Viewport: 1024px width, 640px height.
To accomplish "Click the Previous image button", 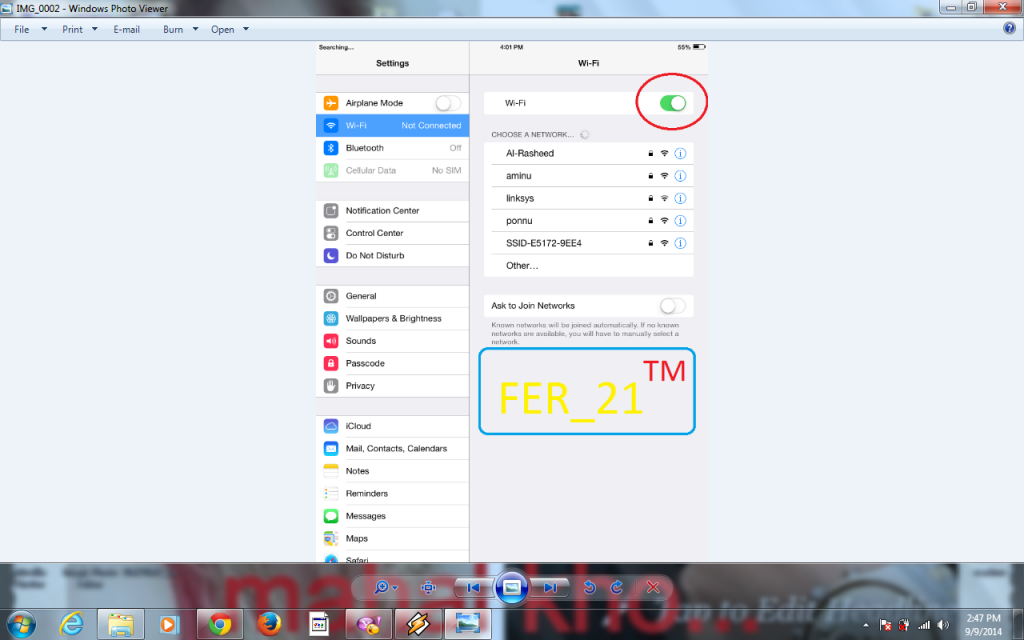I will point(474,588).
